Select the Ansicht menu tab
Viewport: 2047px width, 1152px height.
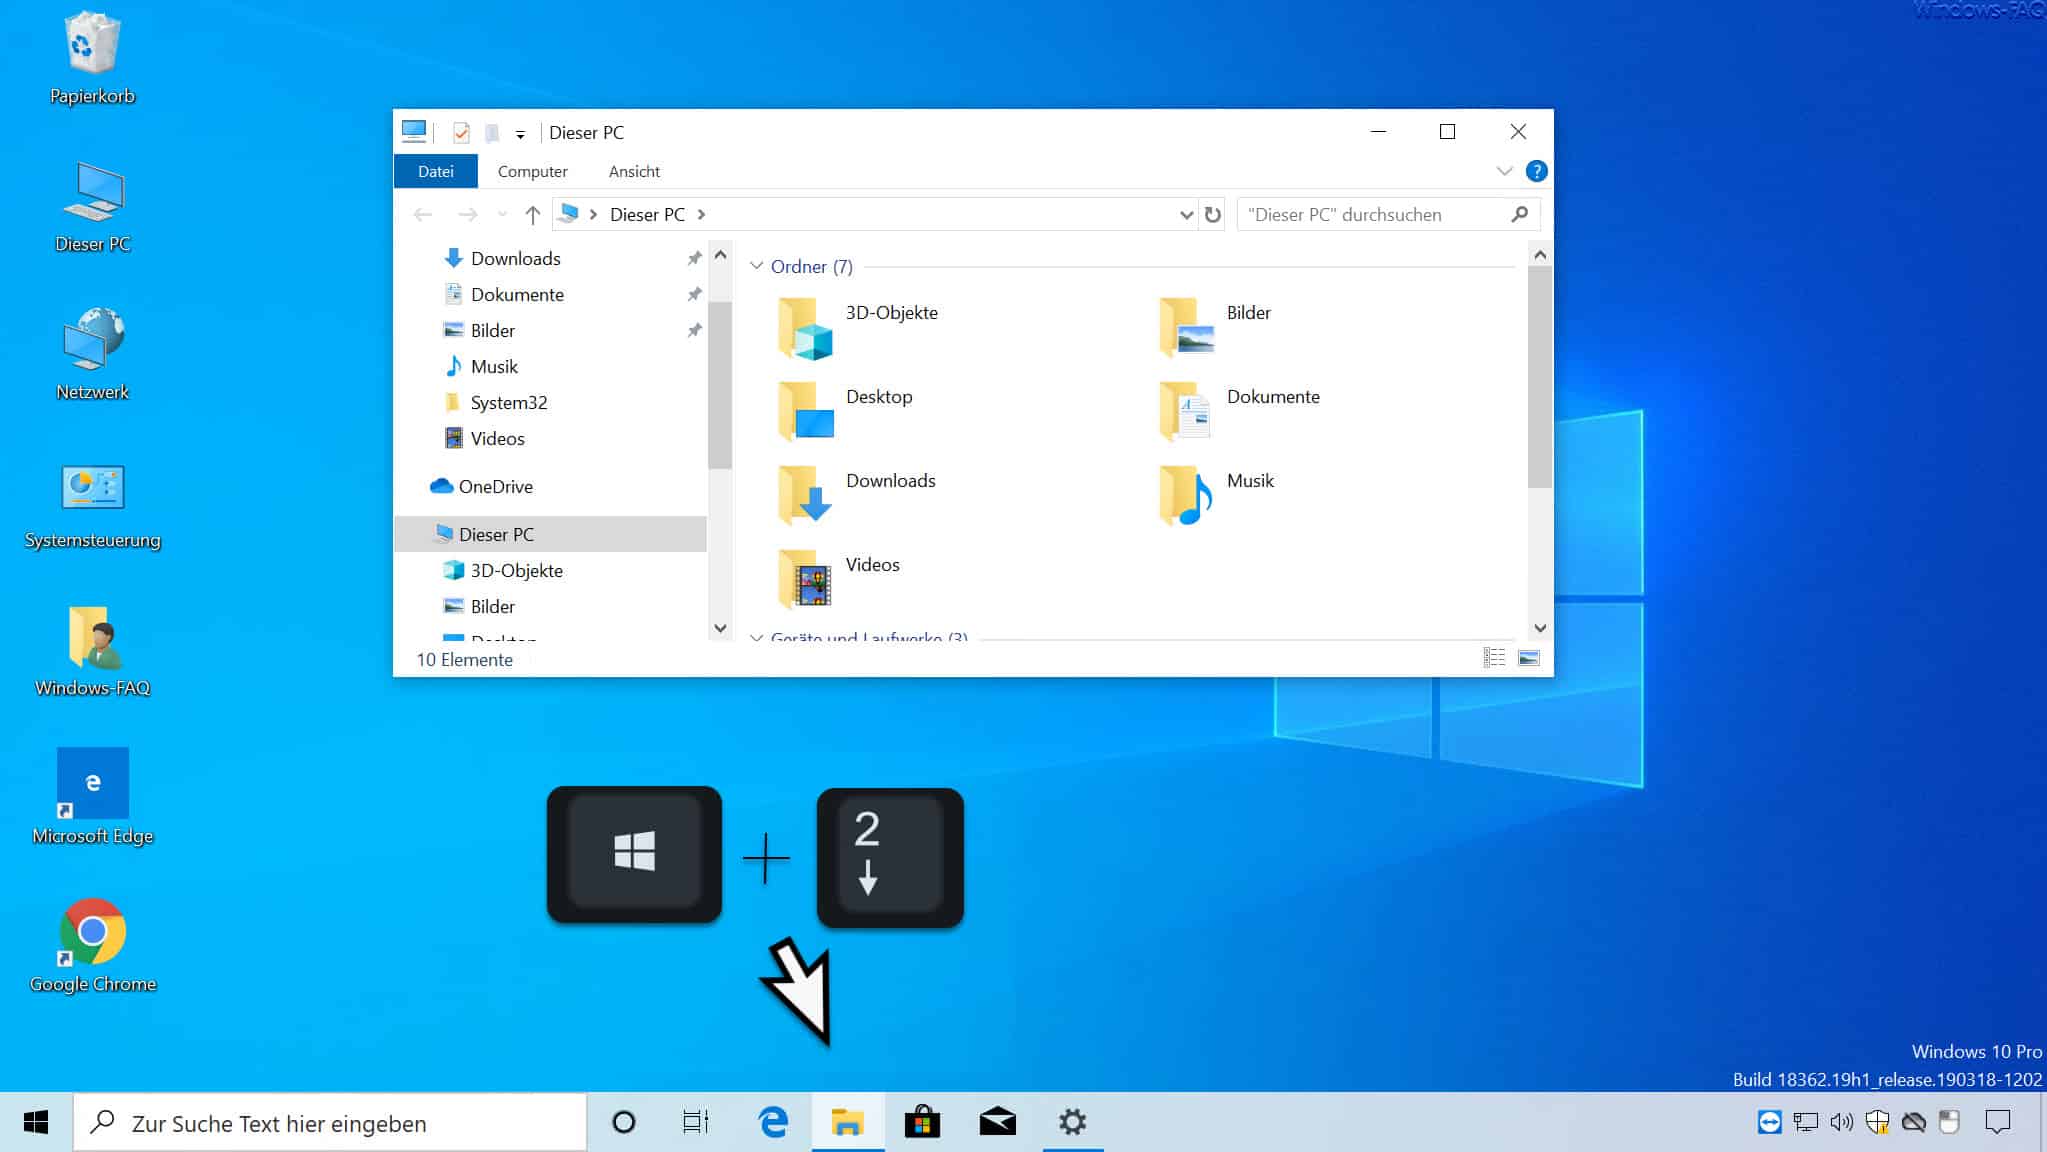point(634,170)
